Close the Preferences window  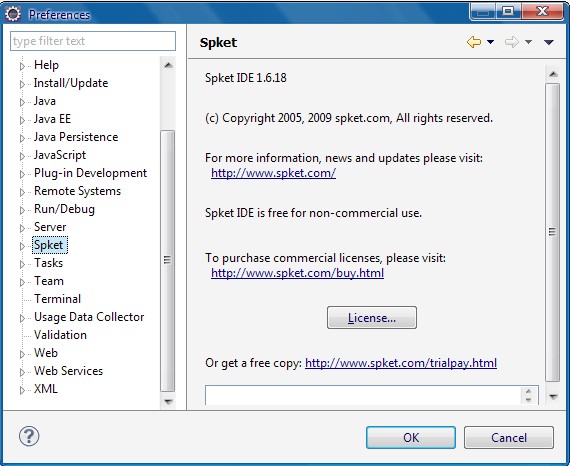pos(542,12)
